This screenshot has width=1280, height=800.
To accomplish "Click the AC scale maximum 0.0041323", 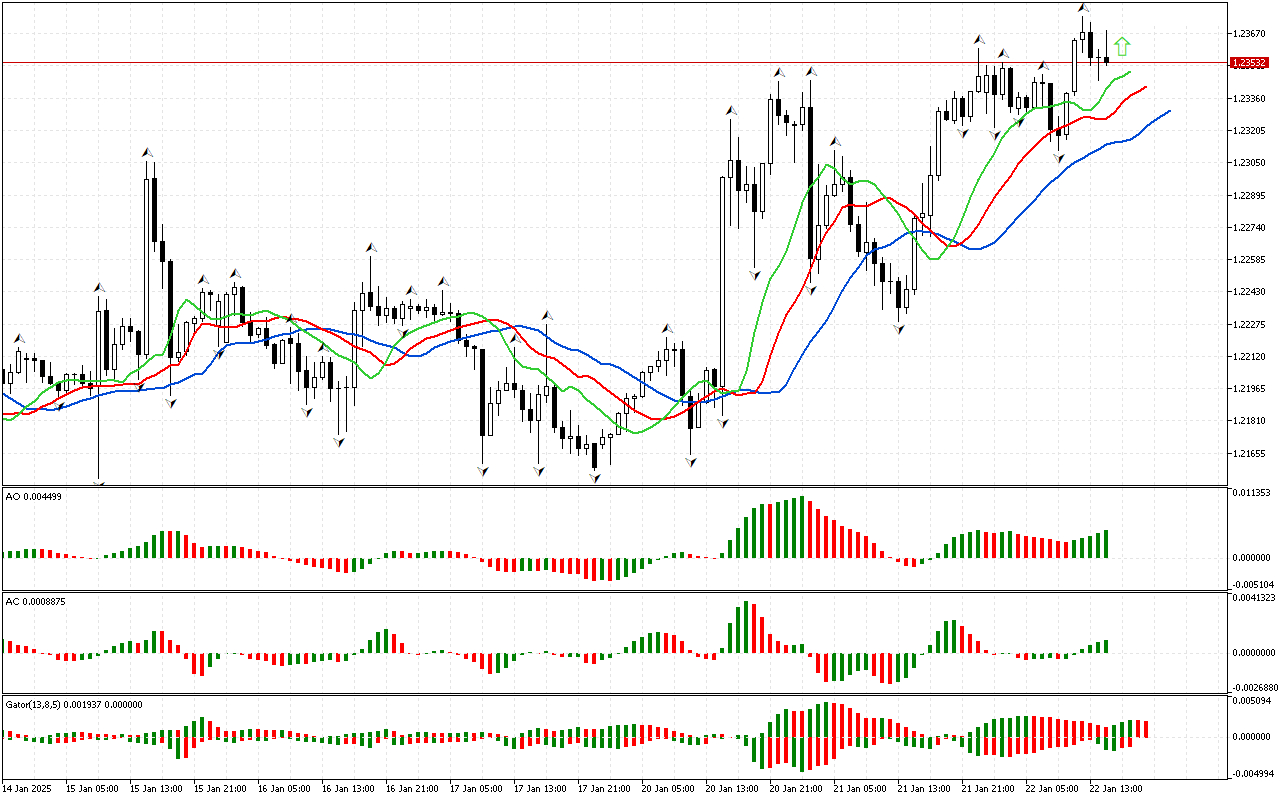I will 1253,598.
